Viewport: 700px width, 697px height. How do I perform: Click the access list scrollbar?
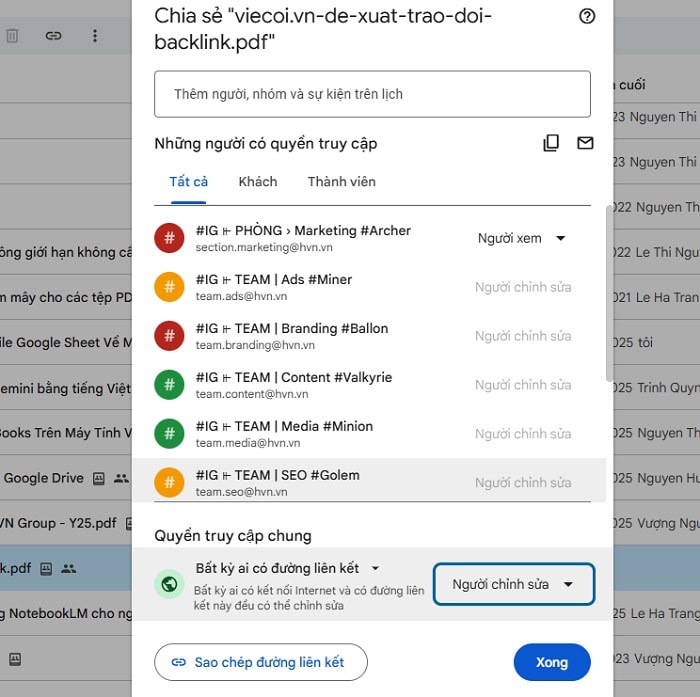click(609, 290)
